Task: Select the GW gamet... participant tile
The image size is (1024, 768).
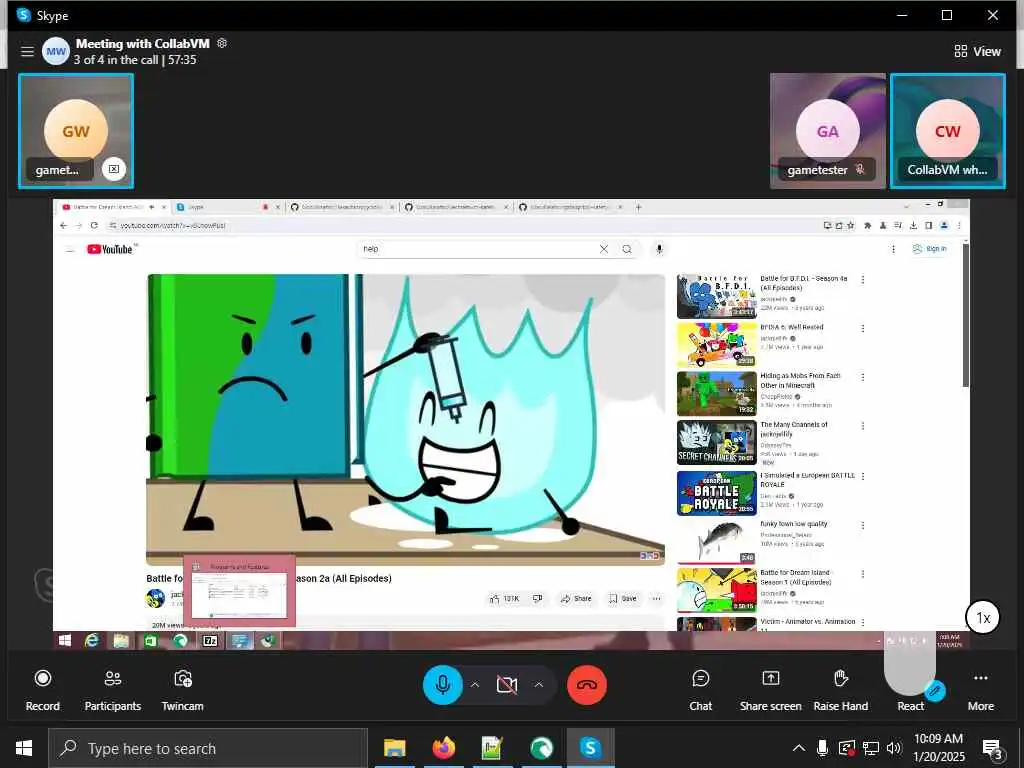Action: point(76,131)
